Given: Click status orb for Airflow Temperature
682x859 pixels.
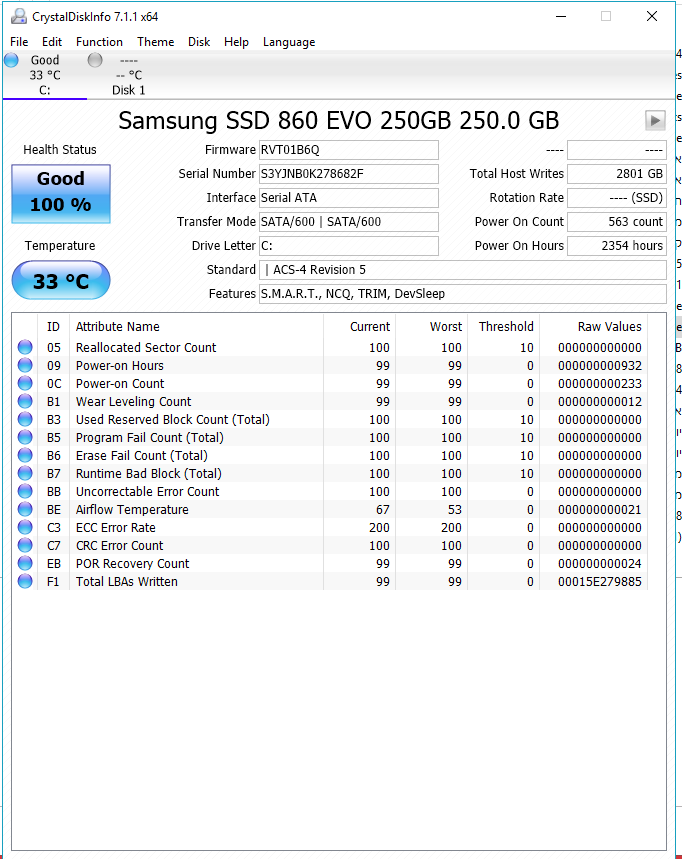Looking at the screenshot, I should [x=25, y=509].
